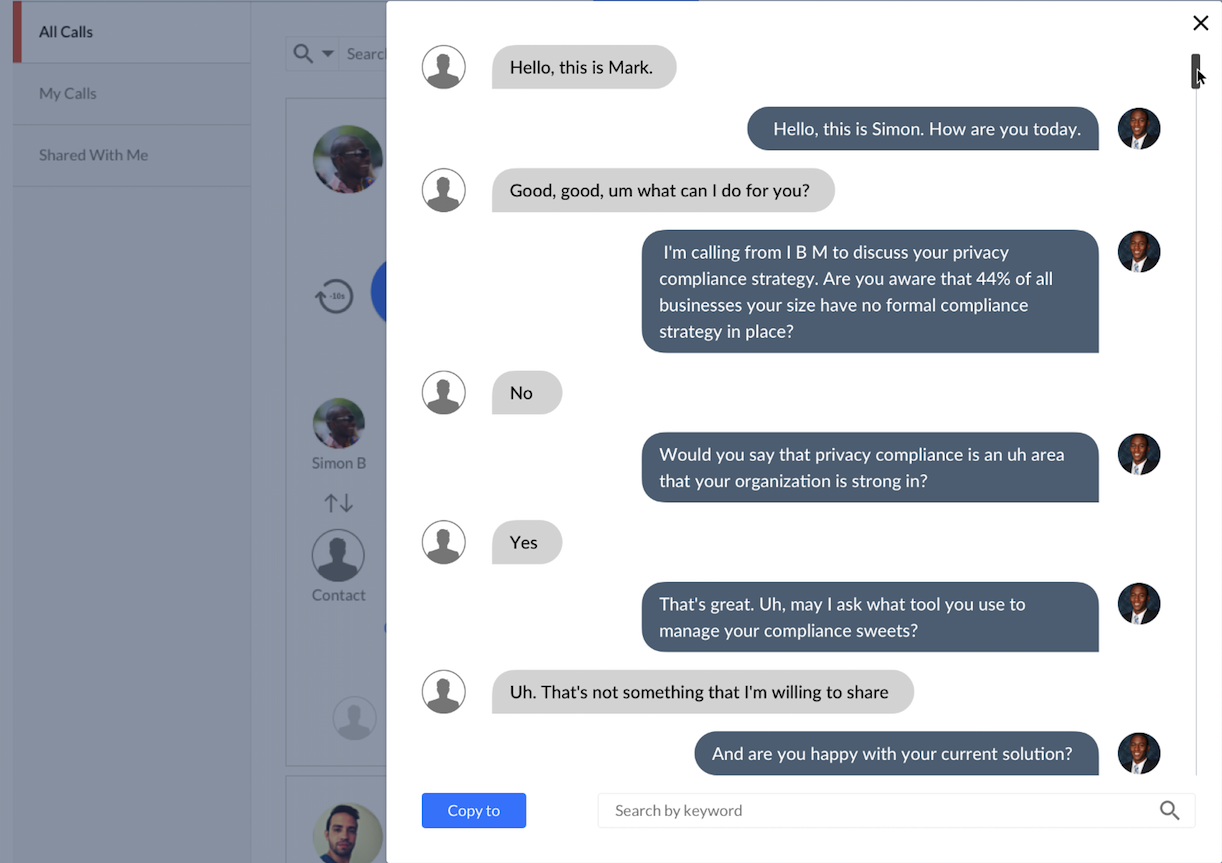
Task: Click the "No" reply bubble
Action: pos(526,393)
